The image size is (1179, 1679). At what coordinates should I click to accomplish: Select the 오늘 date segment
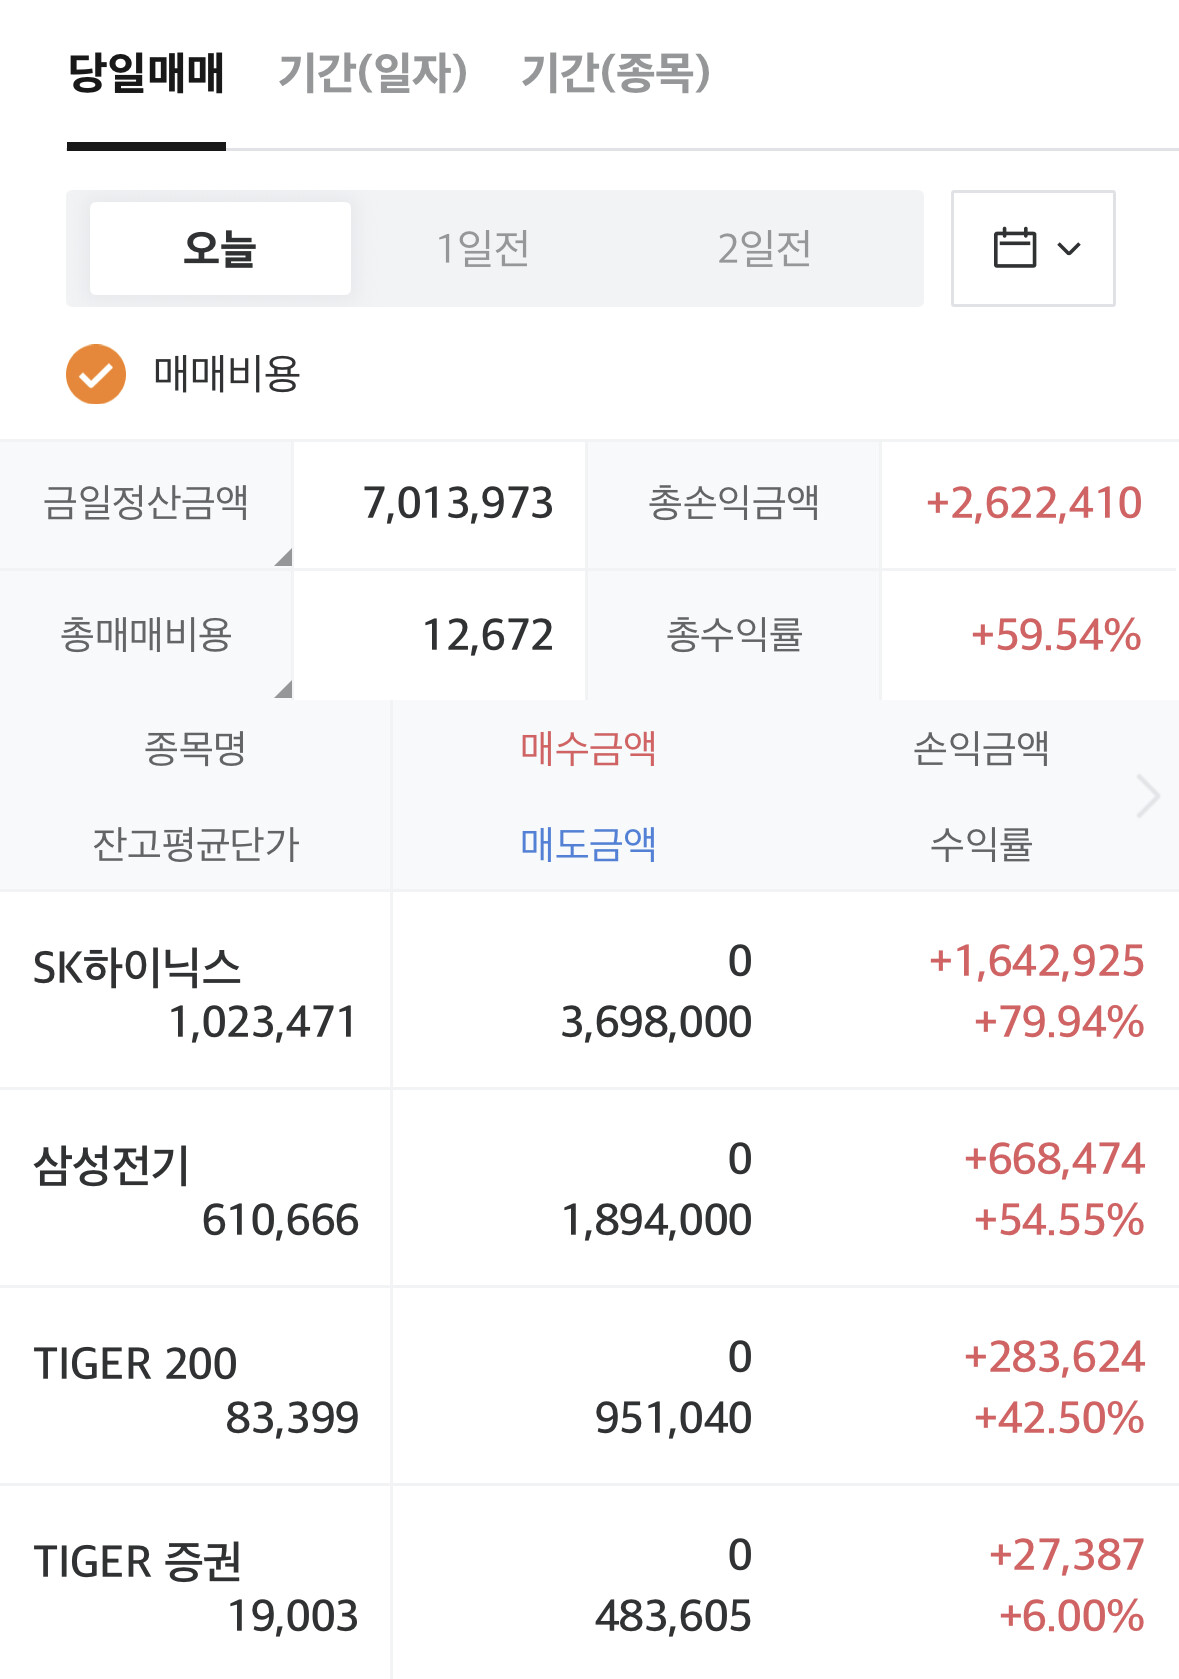pyautogui.click(x=220, y=248)
